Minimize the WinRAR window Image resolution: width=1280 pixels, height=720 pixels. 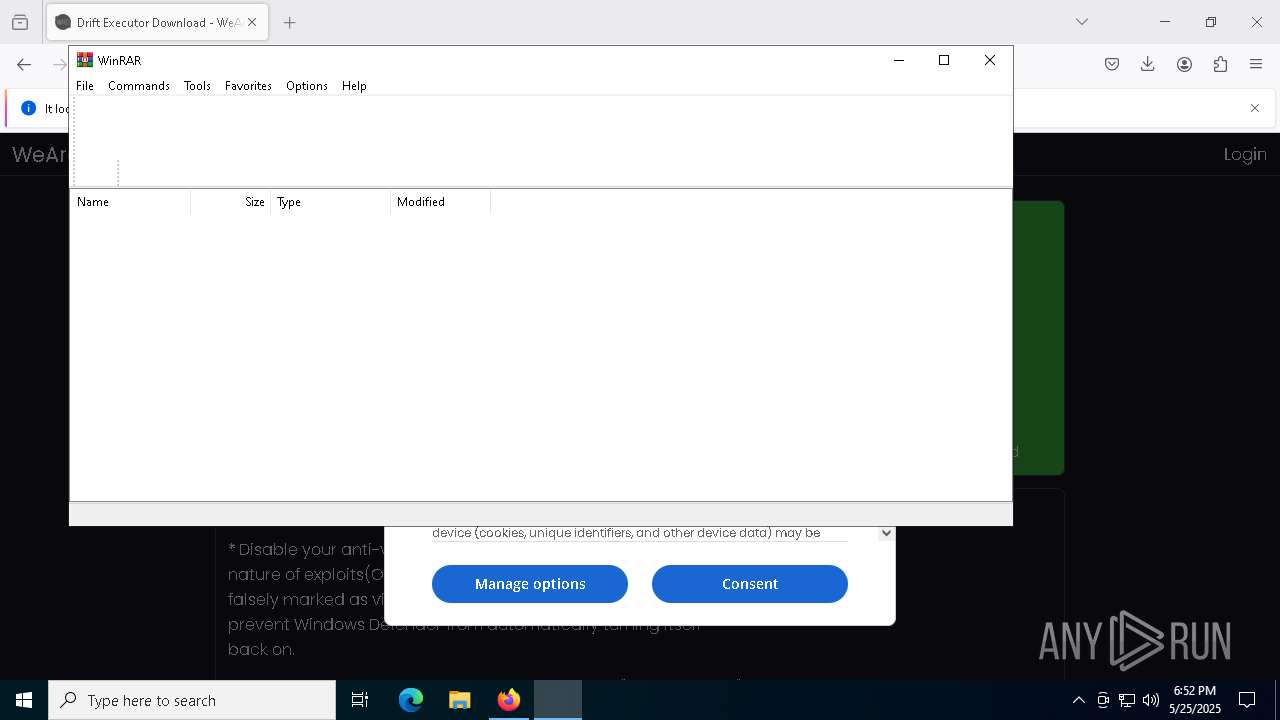[x=898, y=60]
